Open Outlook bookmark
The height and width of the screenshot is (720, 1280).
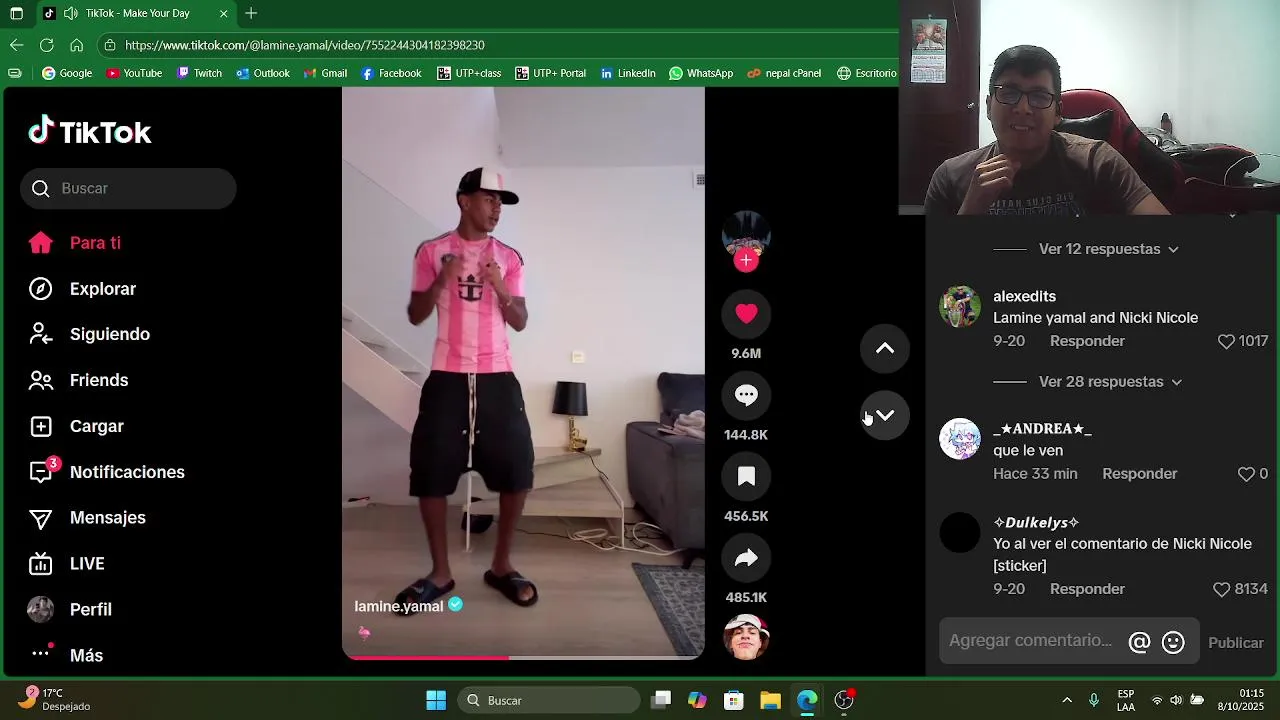point(263,73)
